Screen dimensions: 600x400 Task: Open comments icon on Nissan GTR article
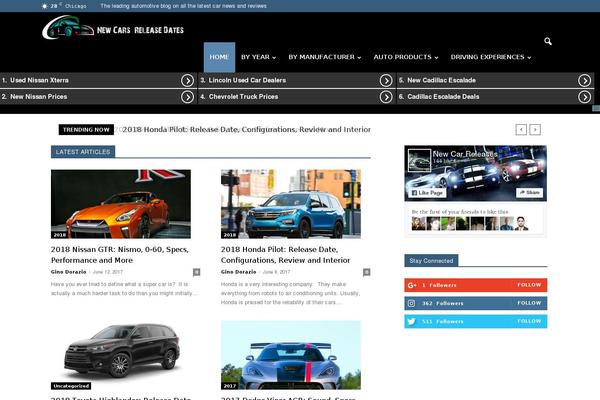click(196, 272)
